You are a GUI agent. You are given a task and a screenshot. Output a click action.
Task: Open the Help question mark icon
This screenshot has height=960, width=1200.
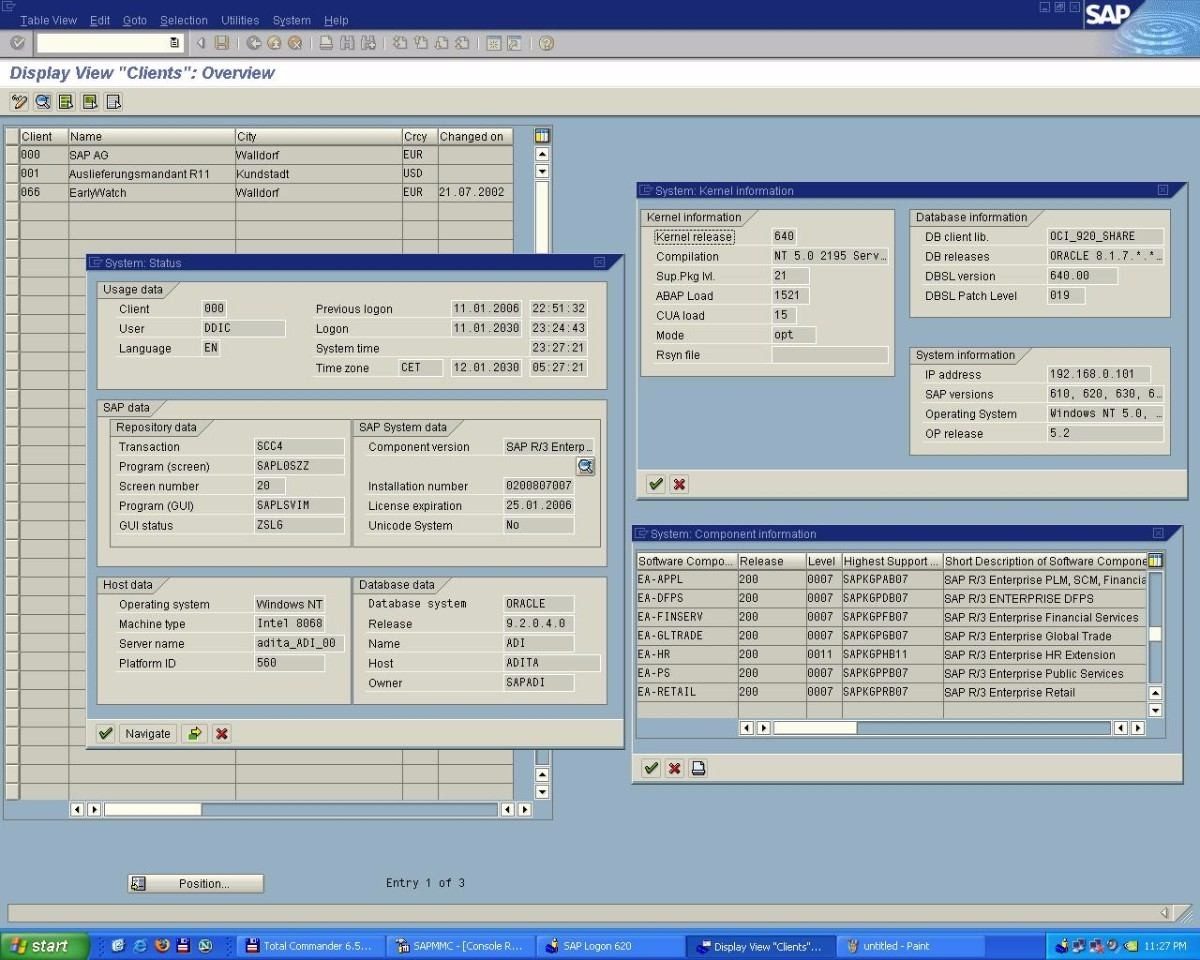546,43
